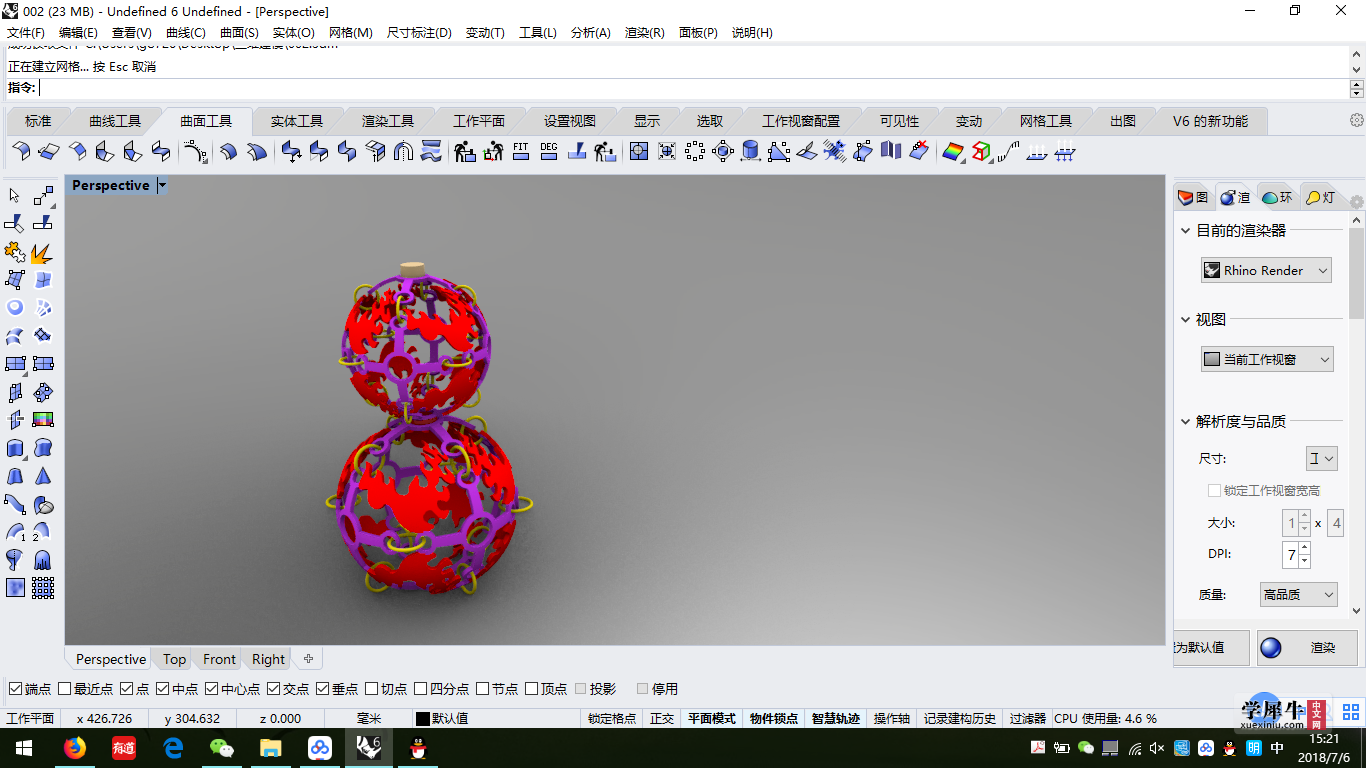Enable the 四分点 osnap checkbox

(x=420, y=689)
